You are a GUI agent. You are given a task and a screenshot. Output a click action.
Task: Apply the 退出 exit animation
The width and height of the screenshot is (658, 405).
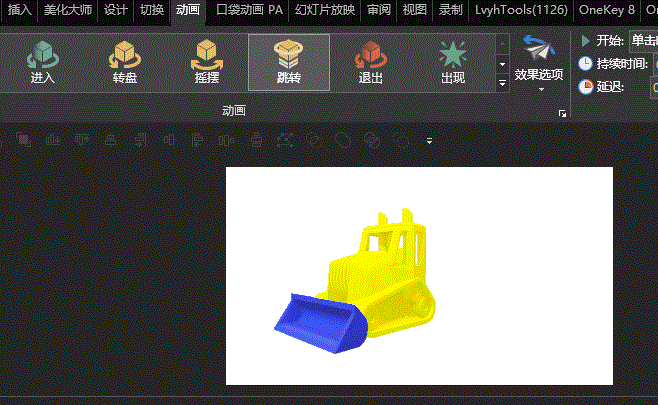370,62
